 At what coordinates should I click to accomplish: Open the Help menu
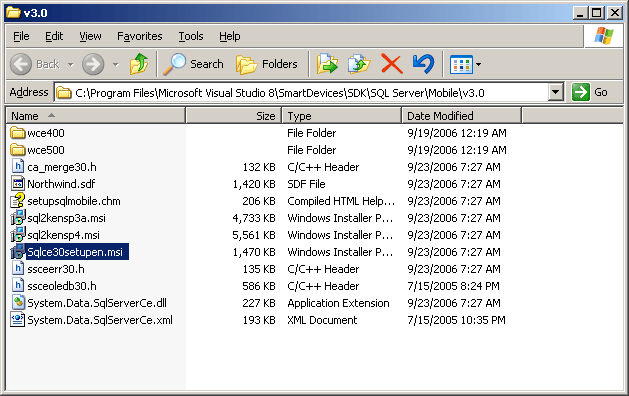tap(229, 36)
